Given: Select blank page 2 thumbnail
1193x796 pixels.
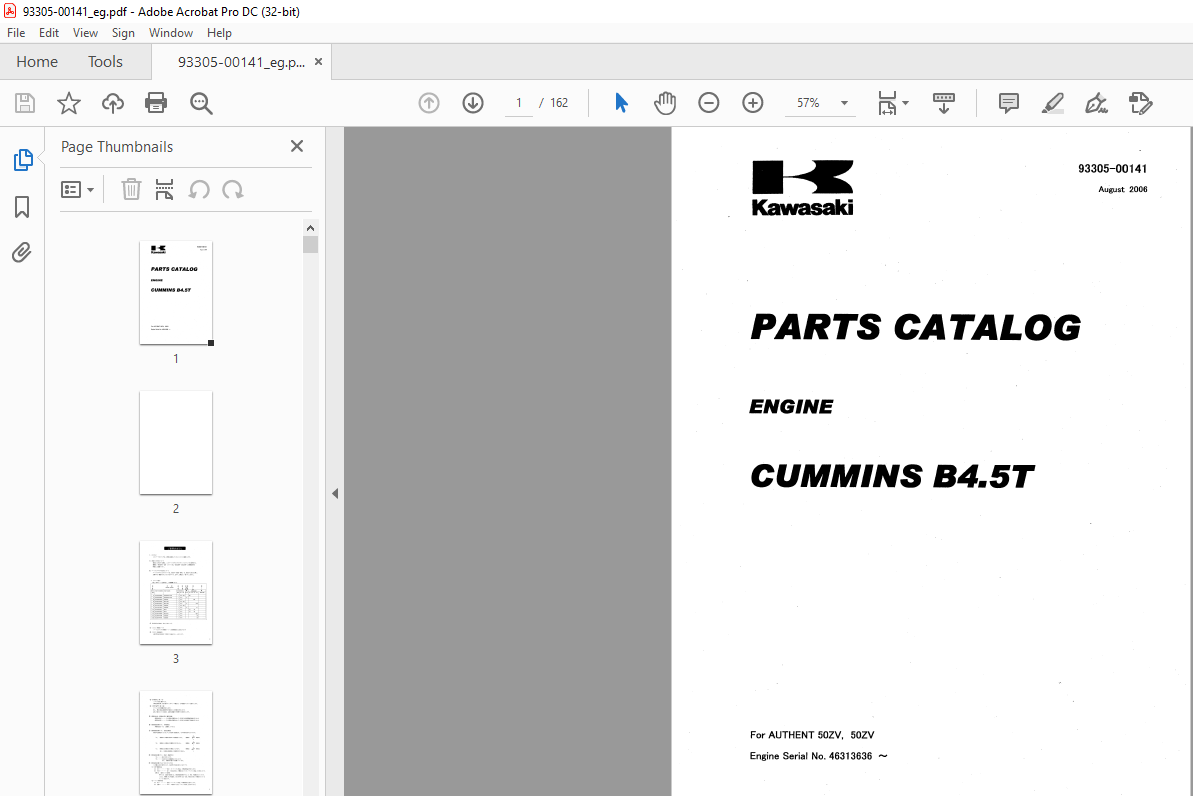Looking at the screenshot, I should (176, 443).
